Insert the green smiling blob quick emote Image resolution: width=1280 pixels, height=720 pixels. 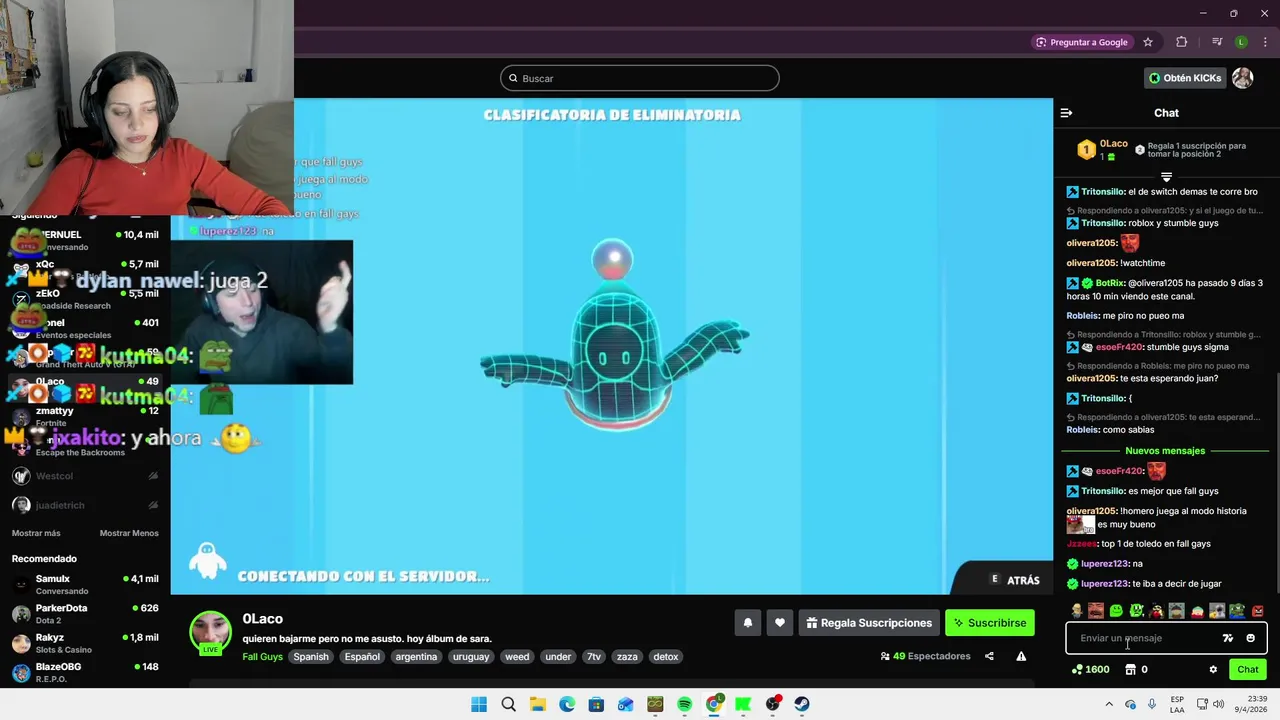pyautogui.click(x=1117, y=611)
